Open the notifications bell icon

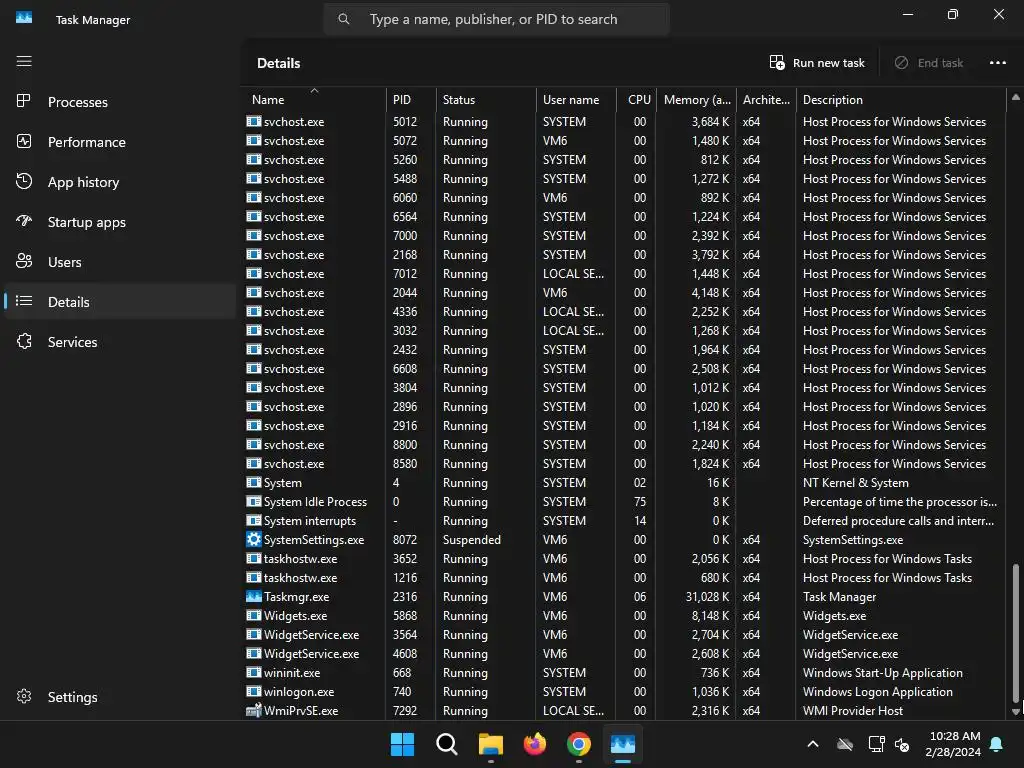tap(997, 744)
